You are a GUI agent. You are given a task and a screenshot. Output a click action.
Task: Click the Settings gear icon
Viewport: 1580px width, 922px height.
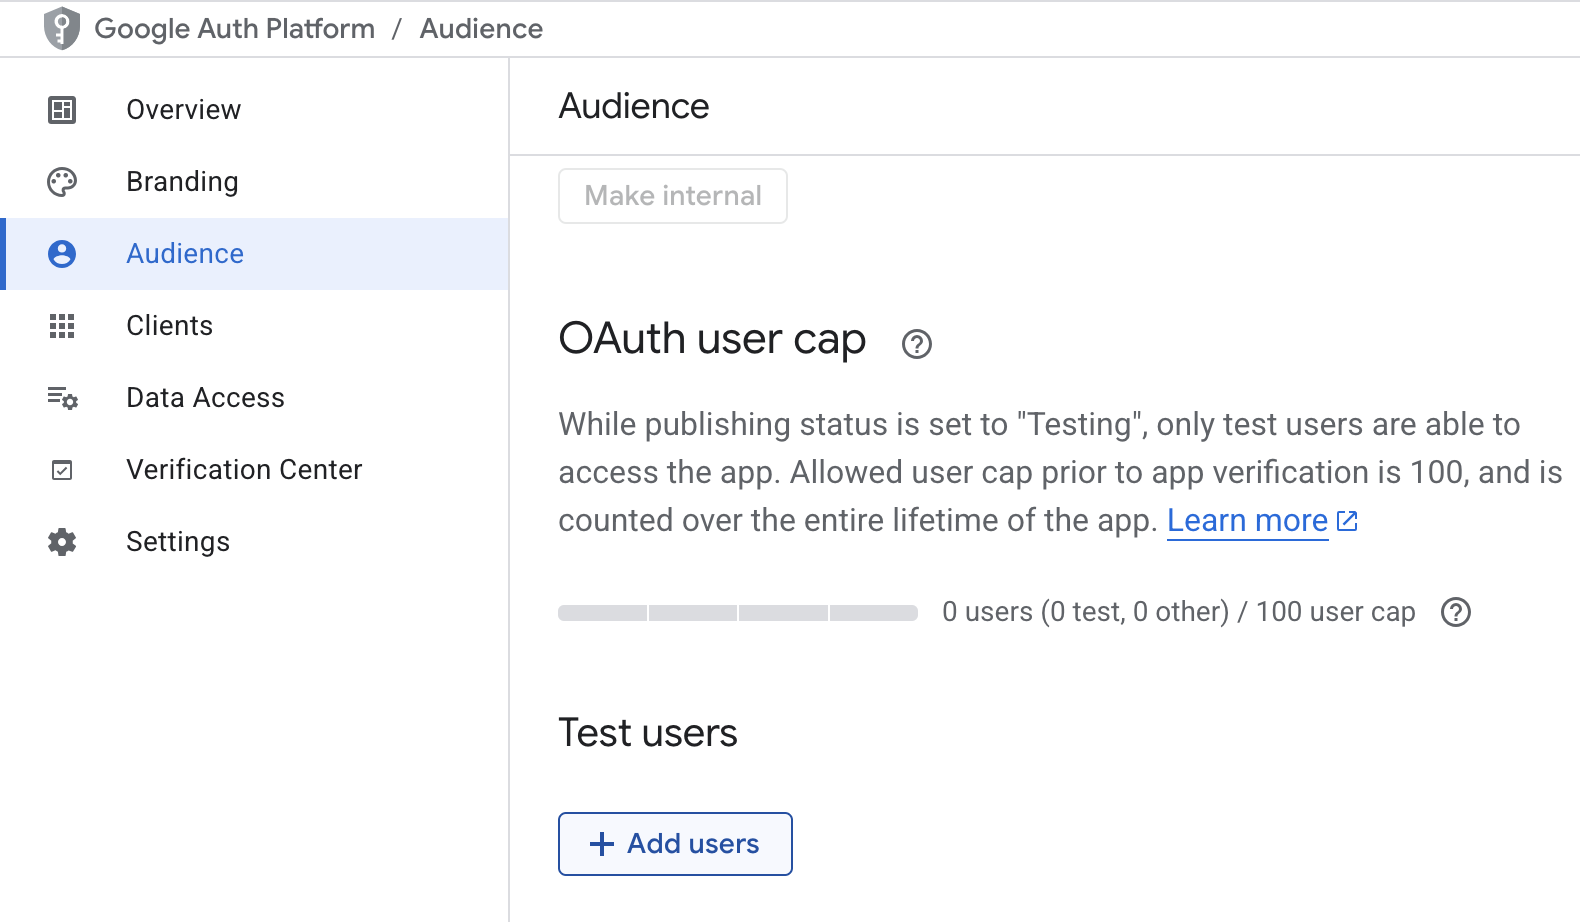click(x=62, y=542)
